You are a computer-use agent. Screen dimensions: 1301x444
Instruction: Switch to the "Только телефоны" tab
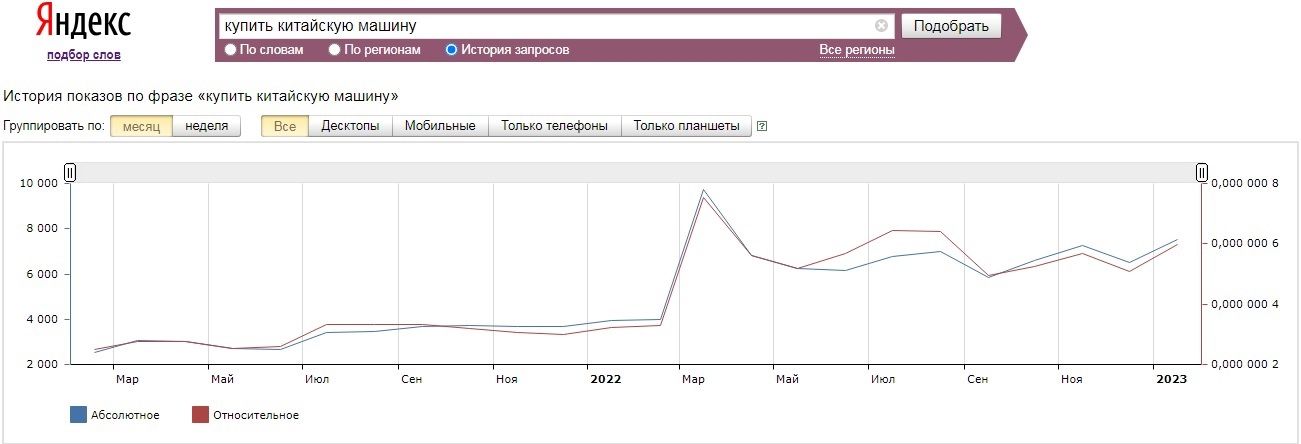tap(554, 126)
